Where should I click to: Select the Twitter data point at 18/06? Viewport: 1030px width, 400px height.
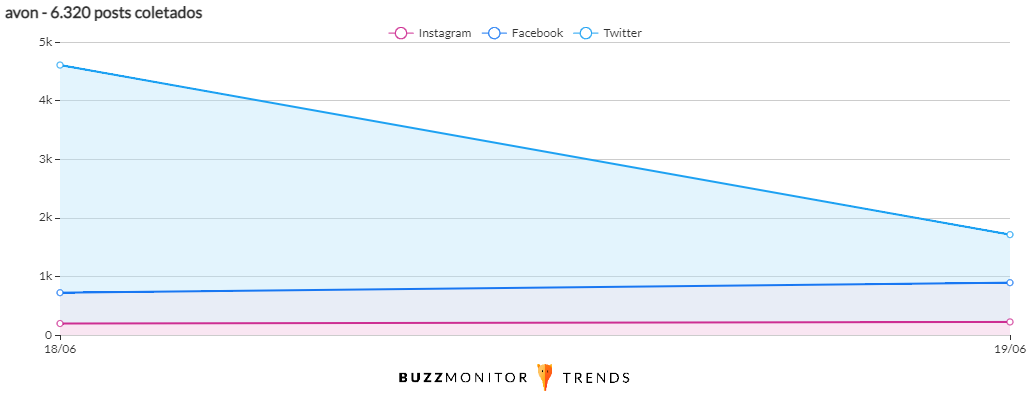[x=60, y=65]
